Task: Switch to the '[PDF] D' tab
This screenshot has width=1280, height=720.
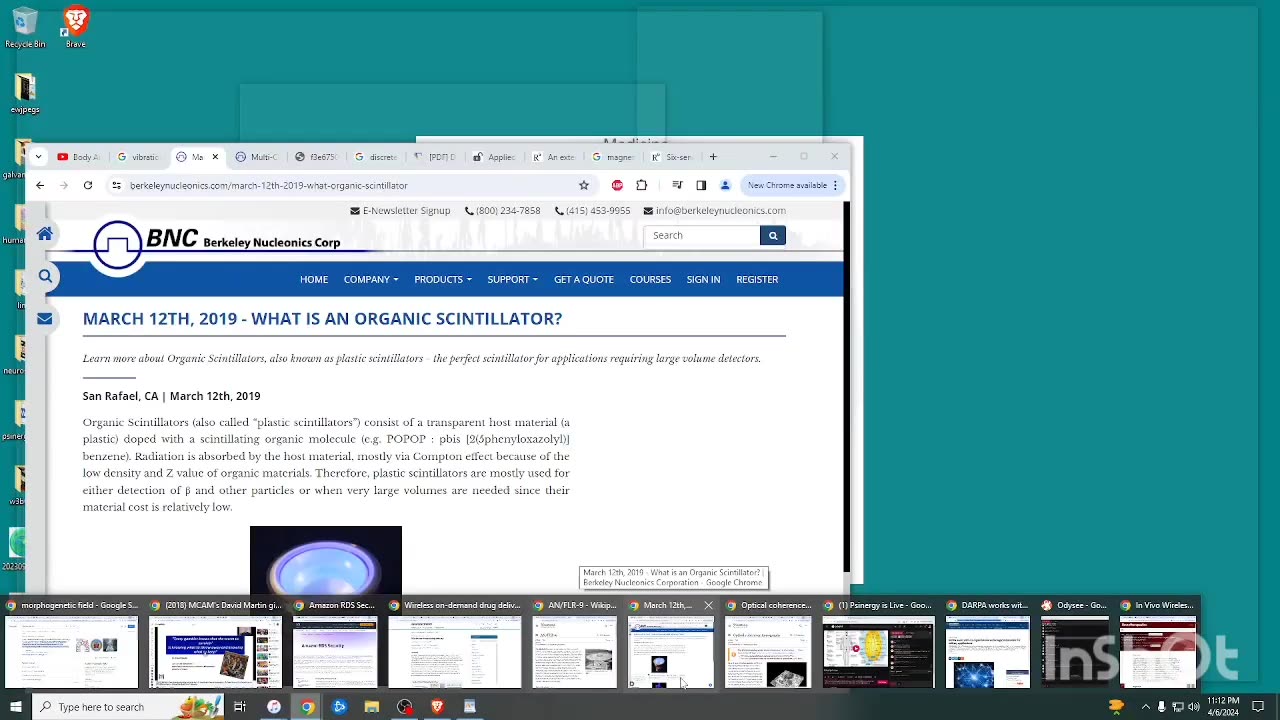Action: pyautogui.click(x=435, y=157)
